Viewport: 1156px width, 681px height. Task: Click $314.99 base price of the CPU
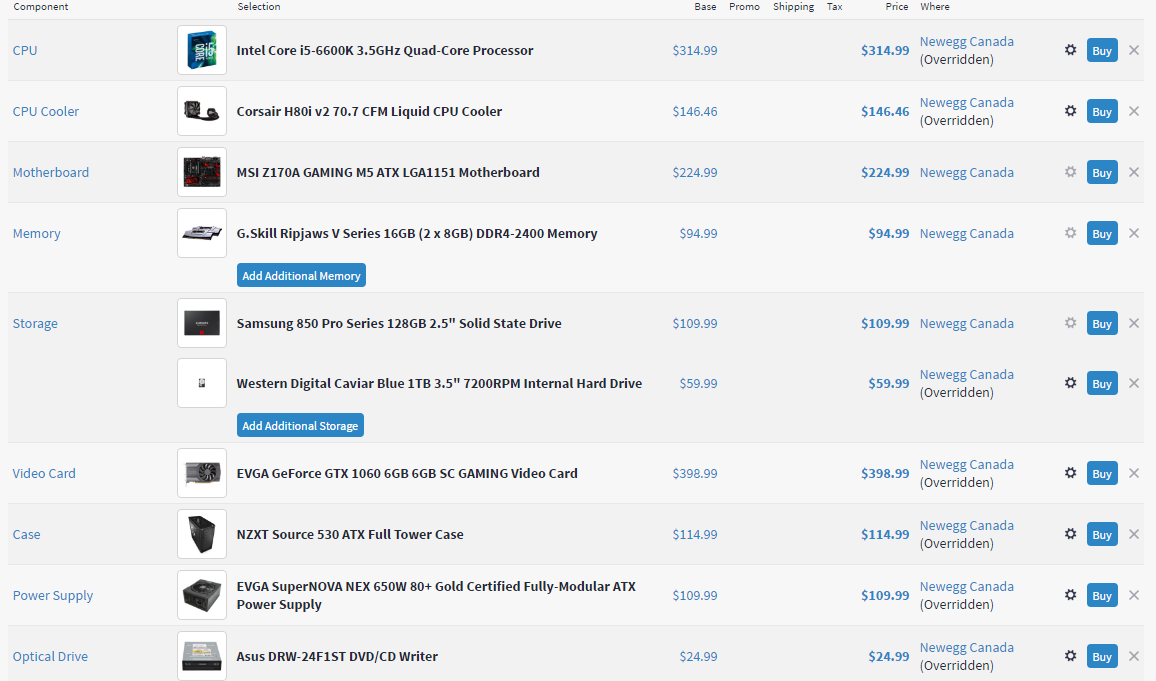click(694, 50)
